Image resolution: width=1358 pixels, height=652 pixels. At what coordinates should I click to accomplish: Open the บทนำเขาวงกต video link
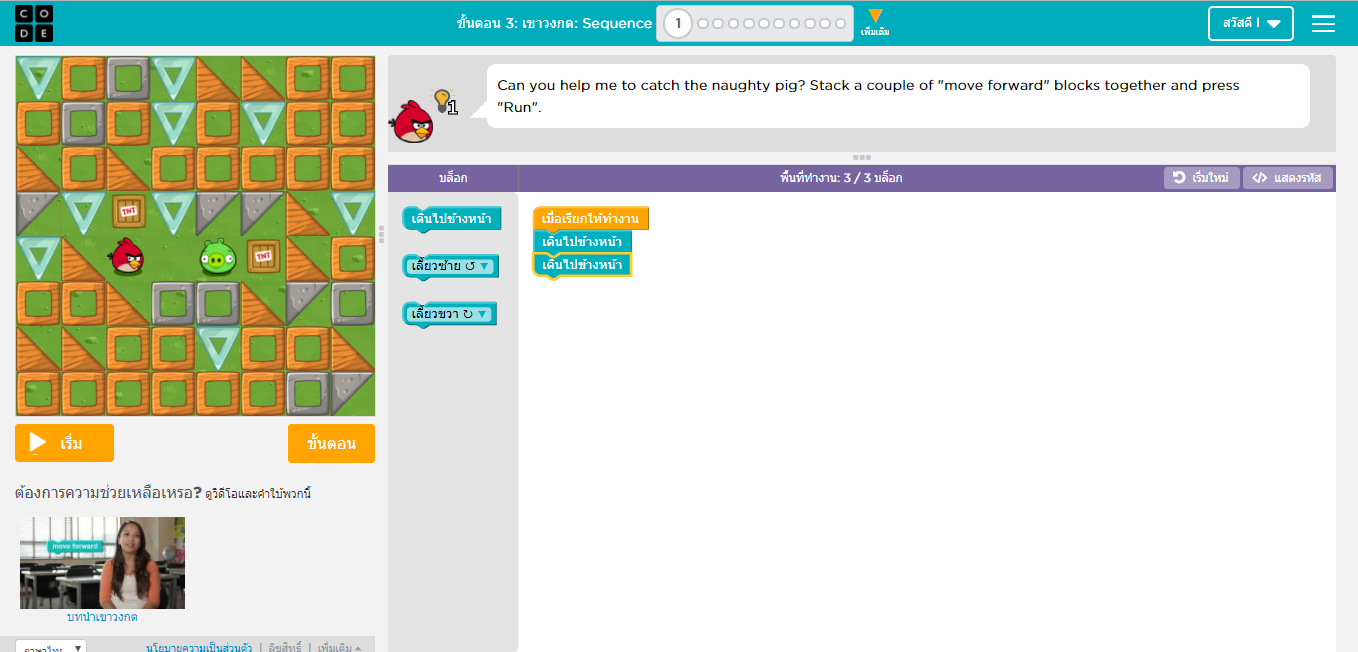tap(102, 617)
